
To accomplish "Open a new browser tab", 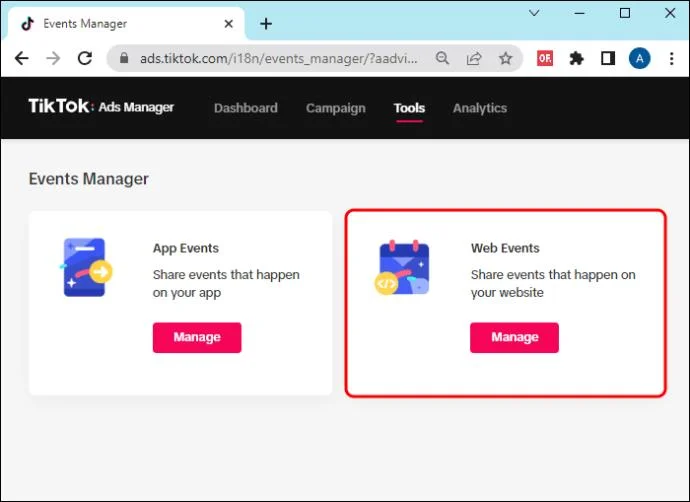I will [x=266, y=24].
